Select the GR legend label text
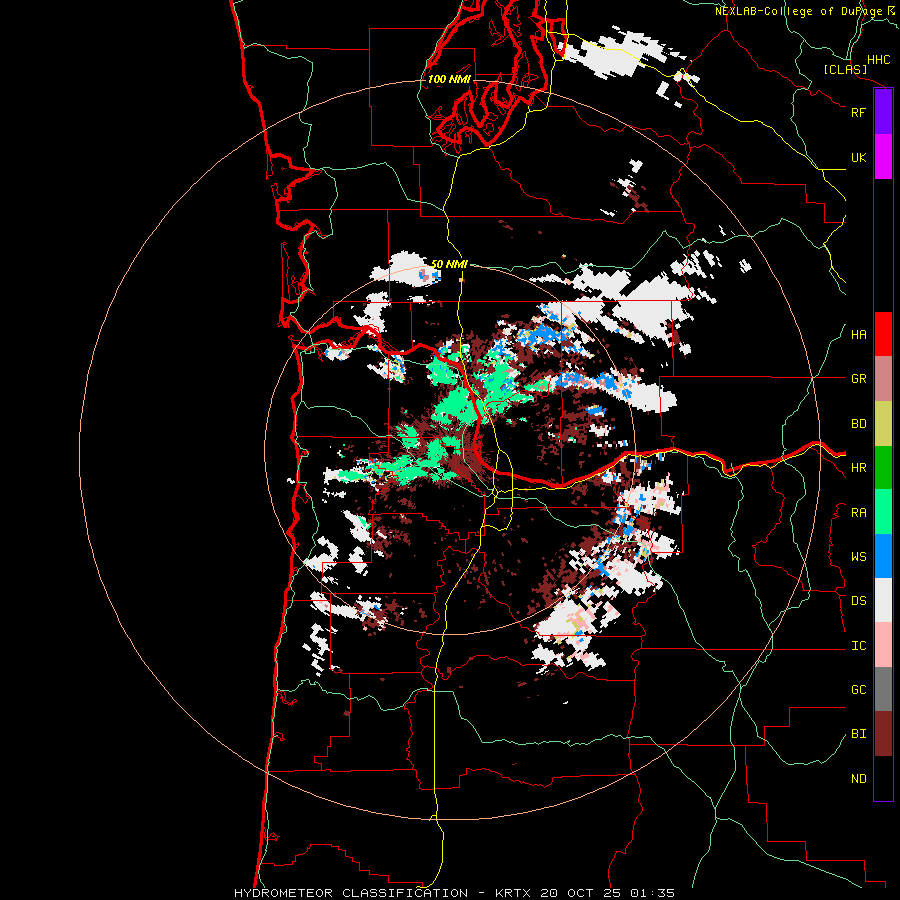The height and width of the screenshot is (900, 900). [x=858, y=379]
